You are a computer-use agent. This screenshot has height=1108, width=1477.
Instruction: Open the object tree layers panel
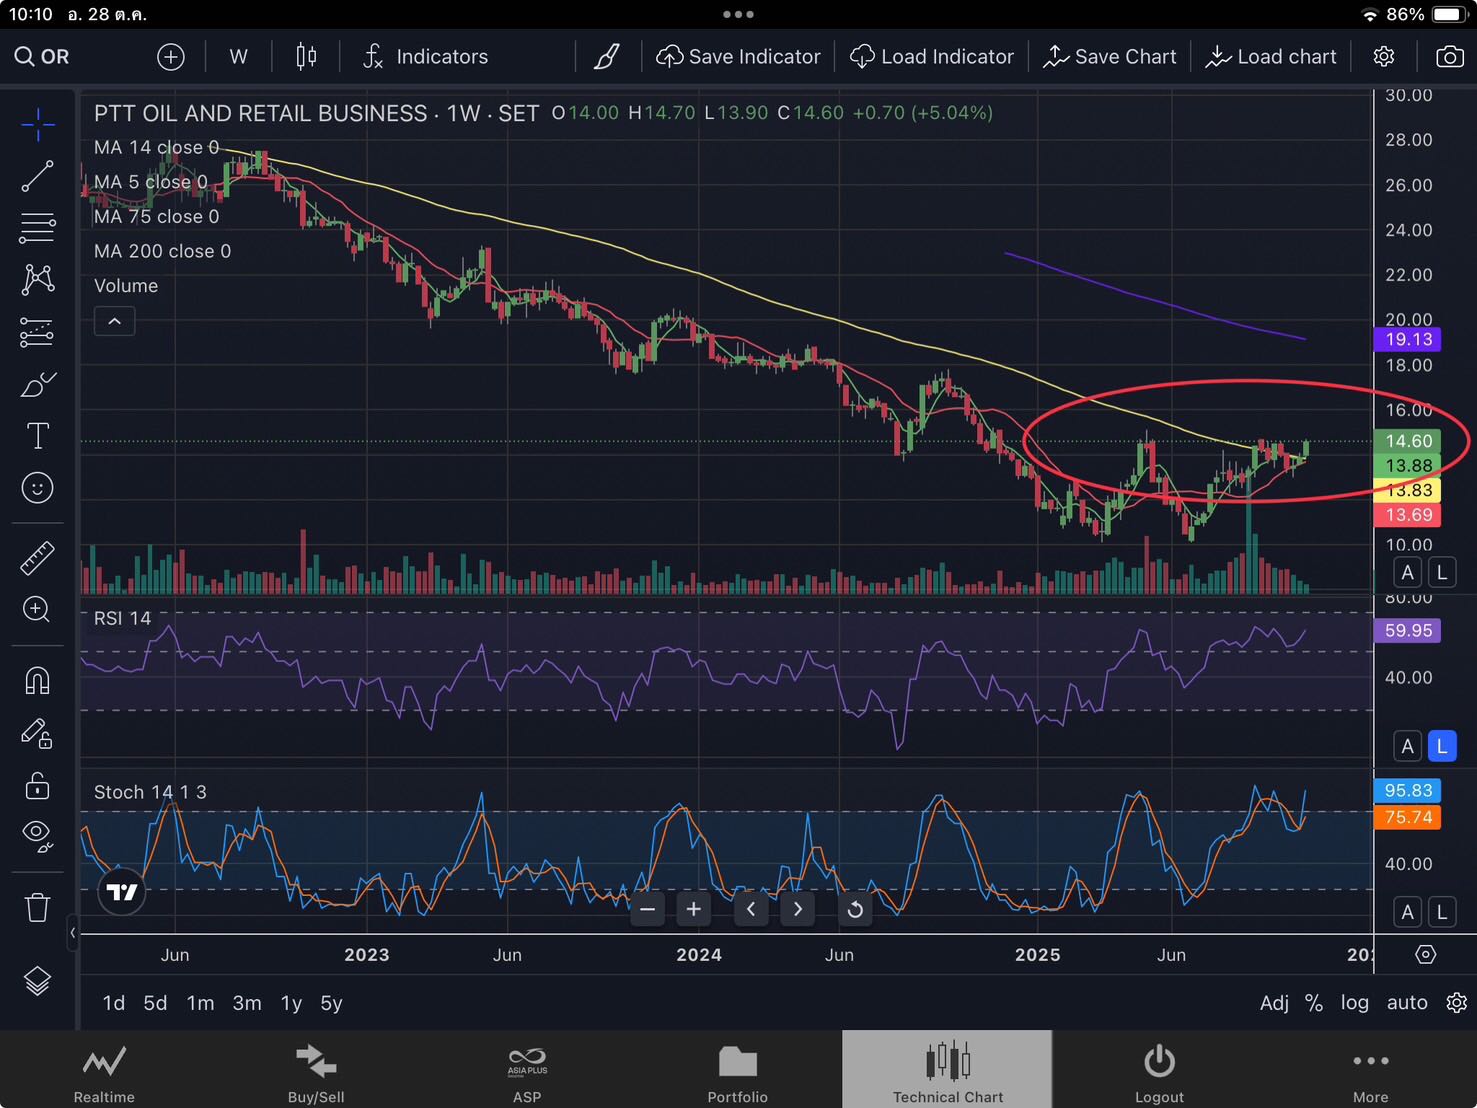coord(38,982)
